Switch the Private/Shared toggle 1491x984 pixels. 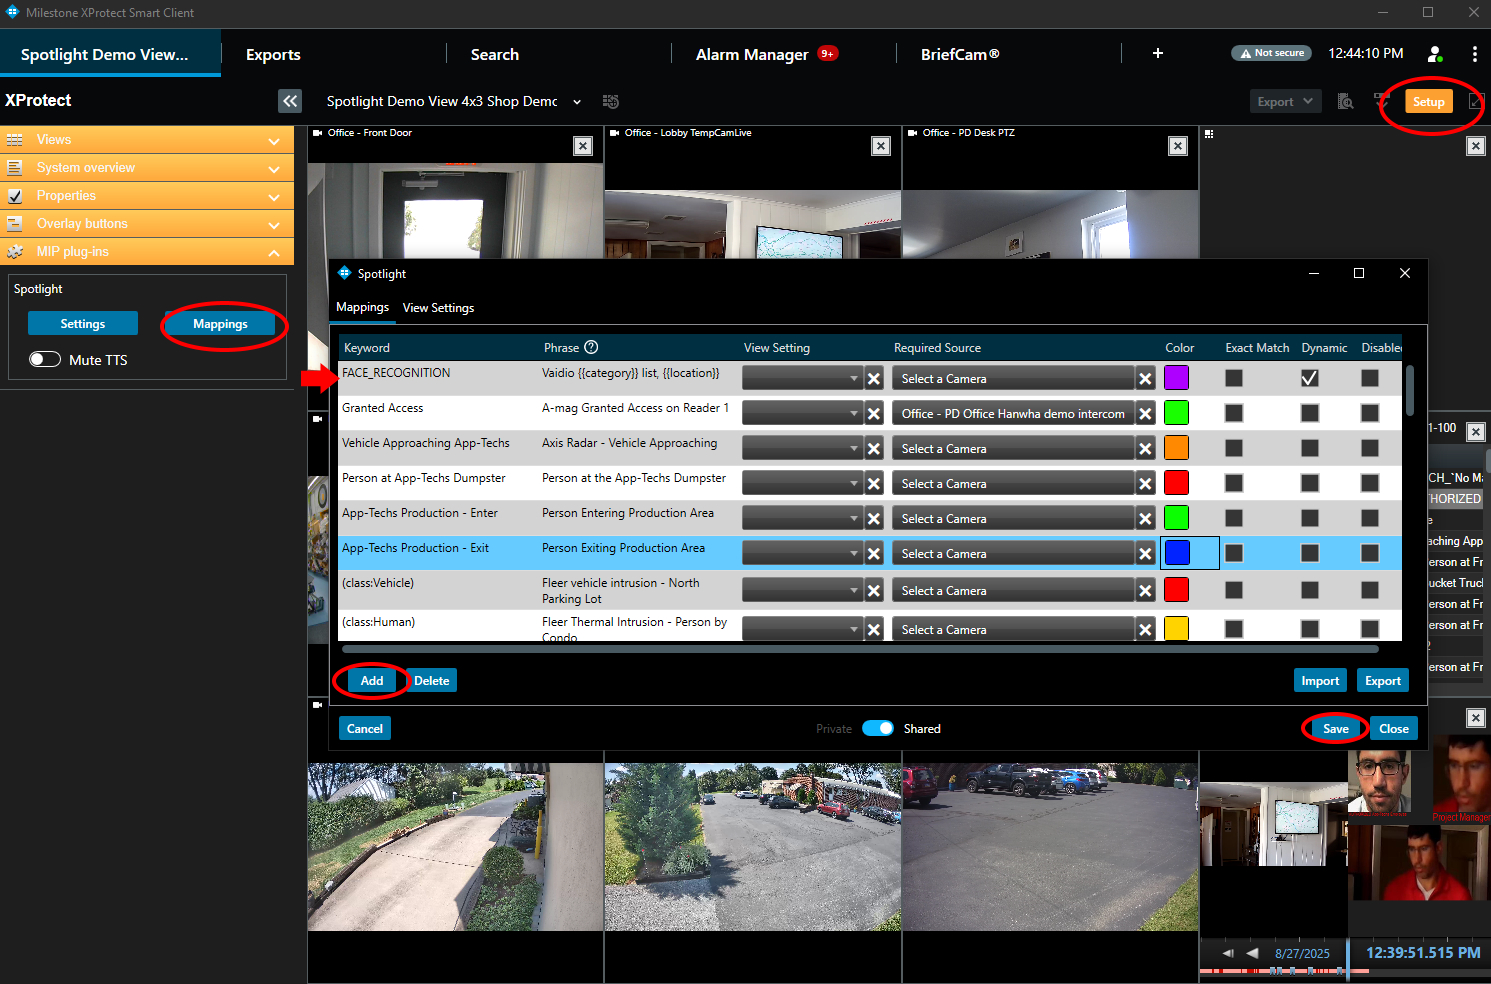click(x=878, y=728)
